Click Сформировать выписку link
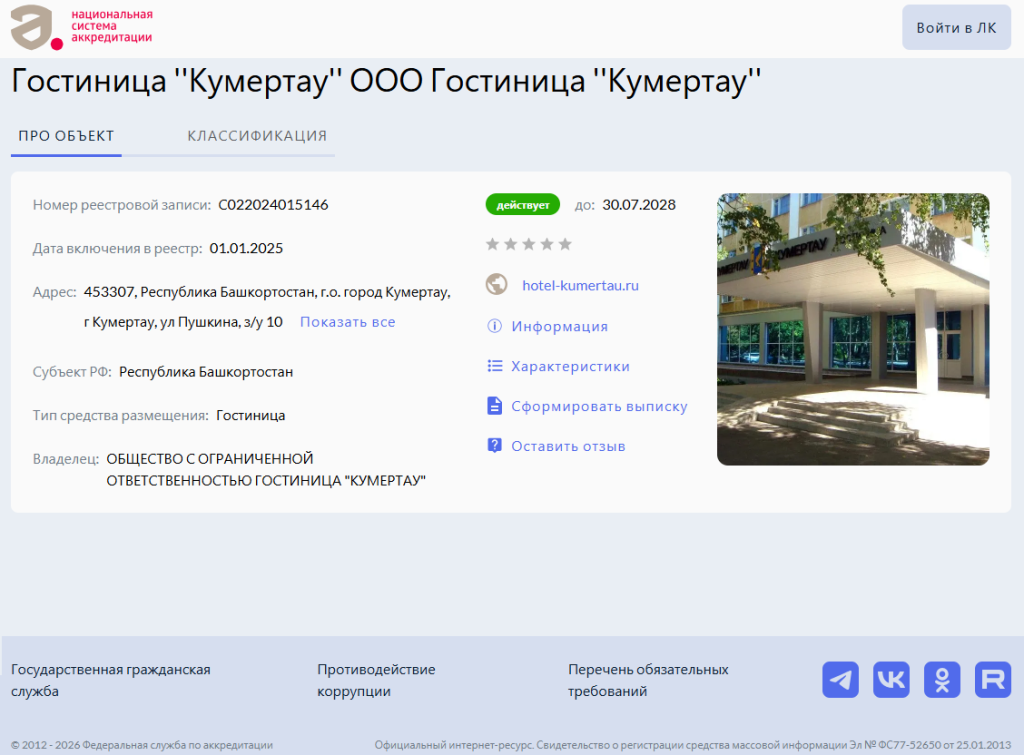This screenshot has width=1024, height=755. pyautogui.click(x=599, y=406)
